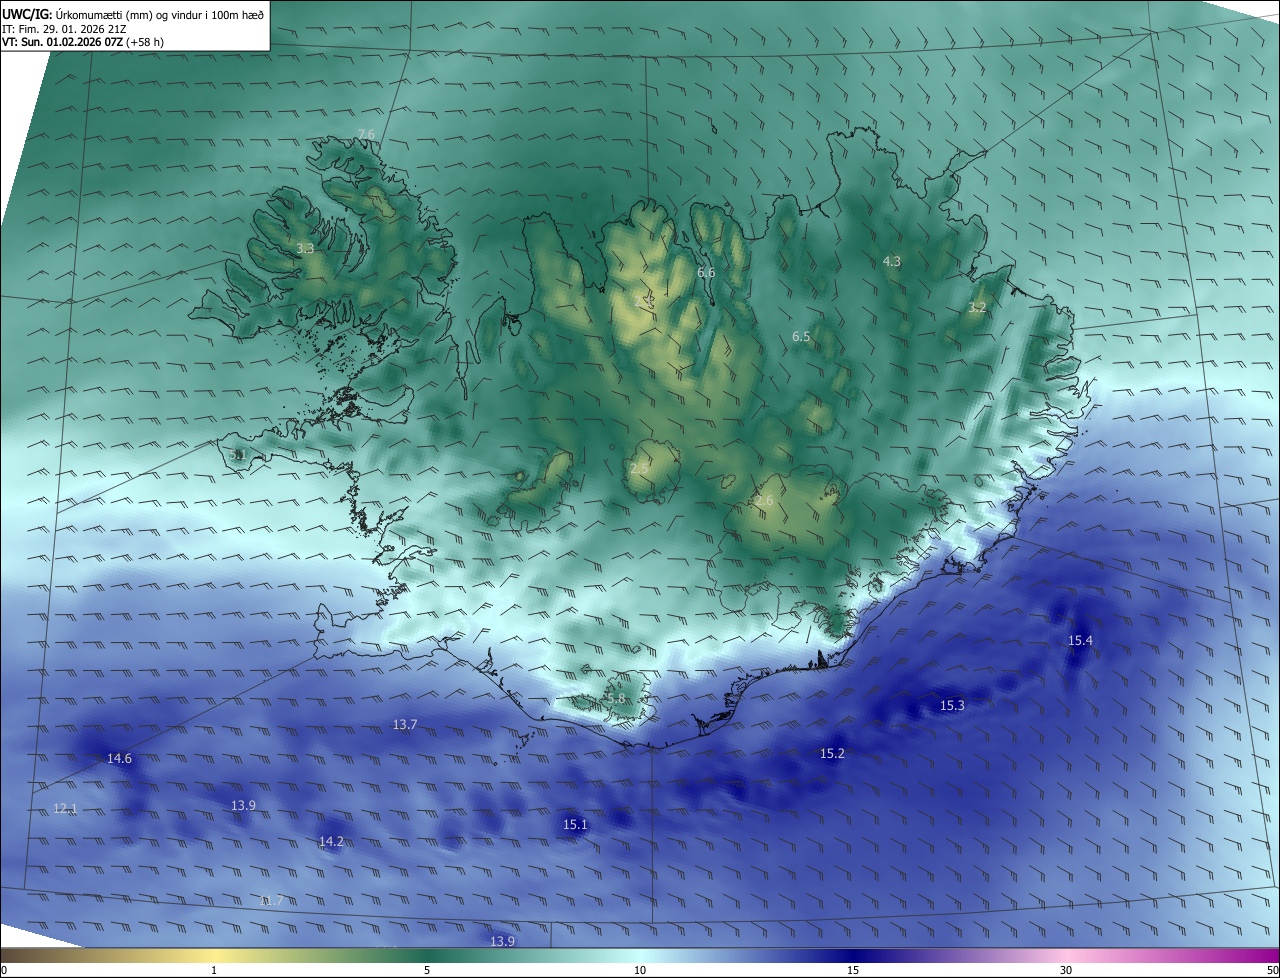
Task: Click the 2.5 value label
Action: click(x=639, y=467)
